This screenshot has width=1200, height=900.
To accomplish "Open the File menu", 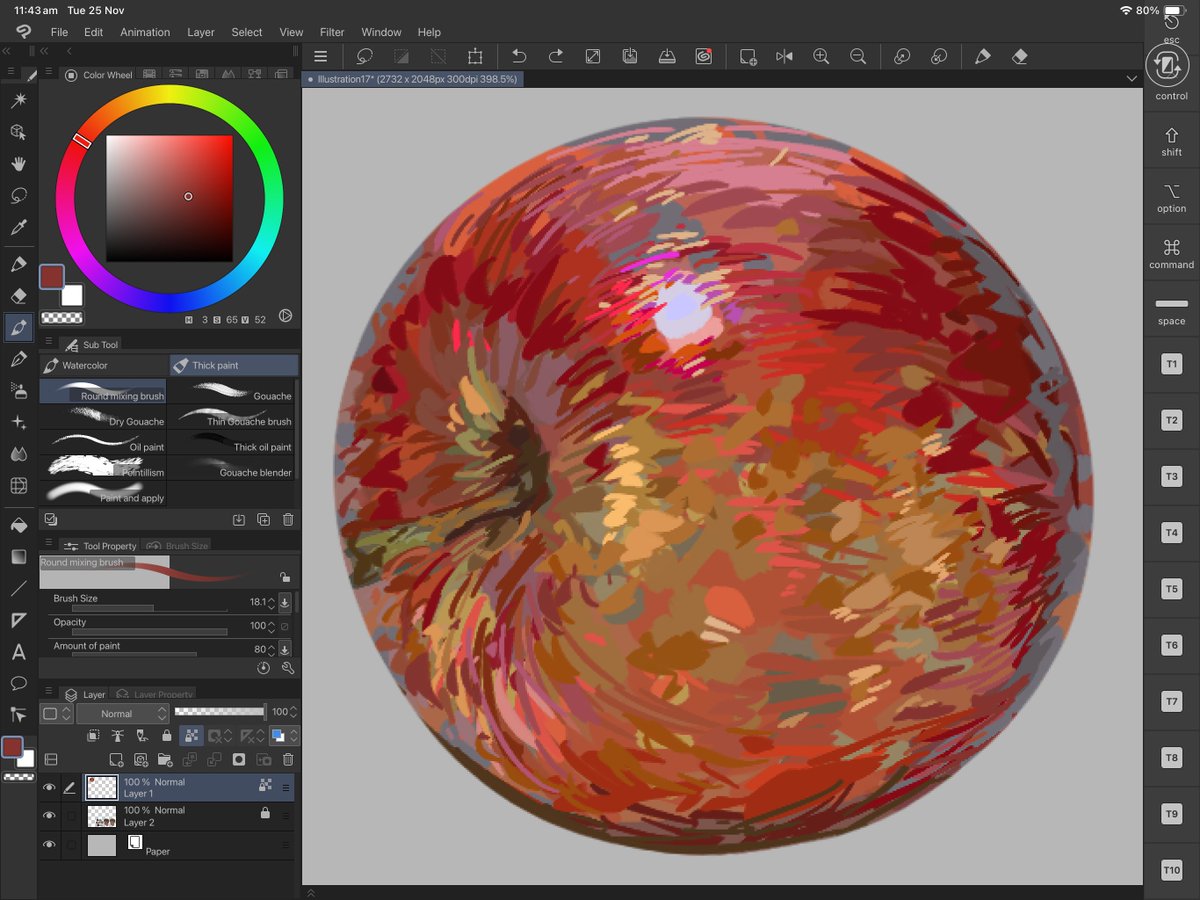I will (x=59, y=32).
